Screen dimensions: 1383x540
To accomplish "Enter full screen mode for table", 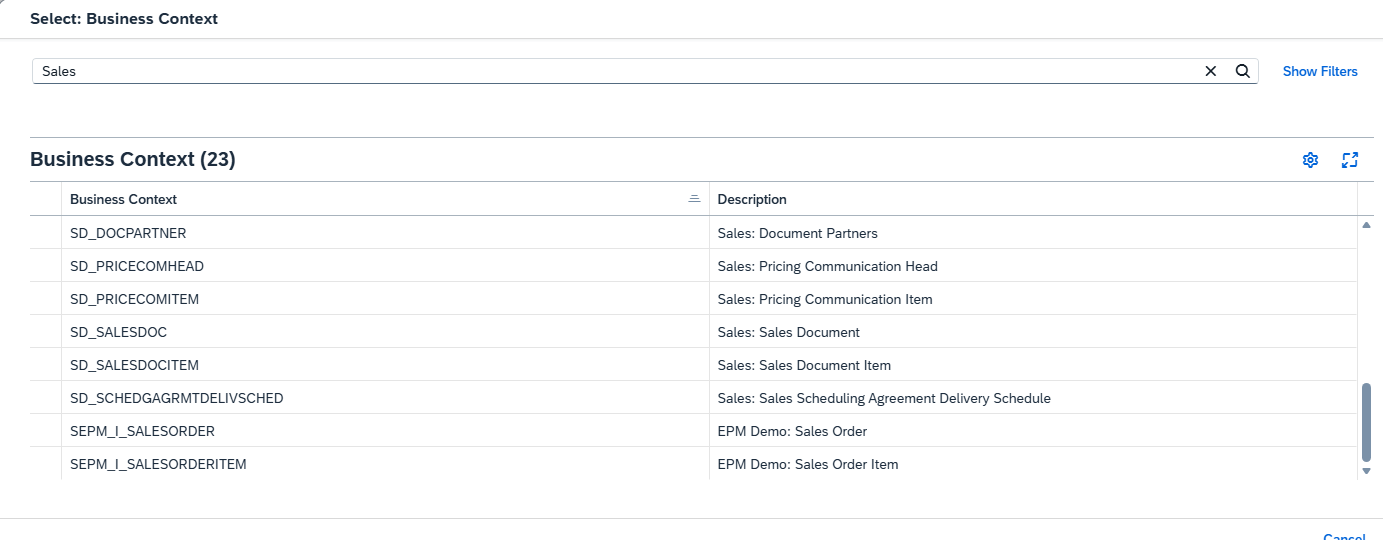I will pos(1350,160).
